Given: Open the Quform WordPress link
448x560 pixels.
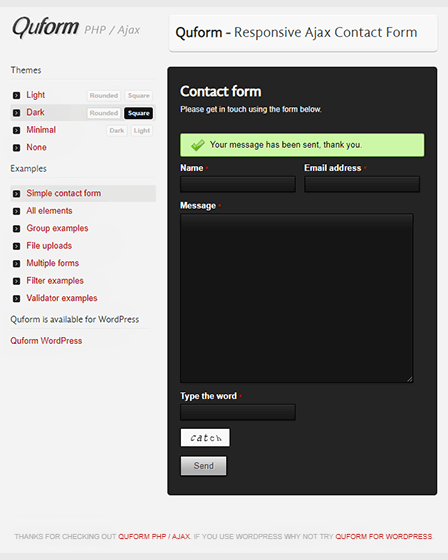Looking at the screenshot, I should [x=46, y=341].
